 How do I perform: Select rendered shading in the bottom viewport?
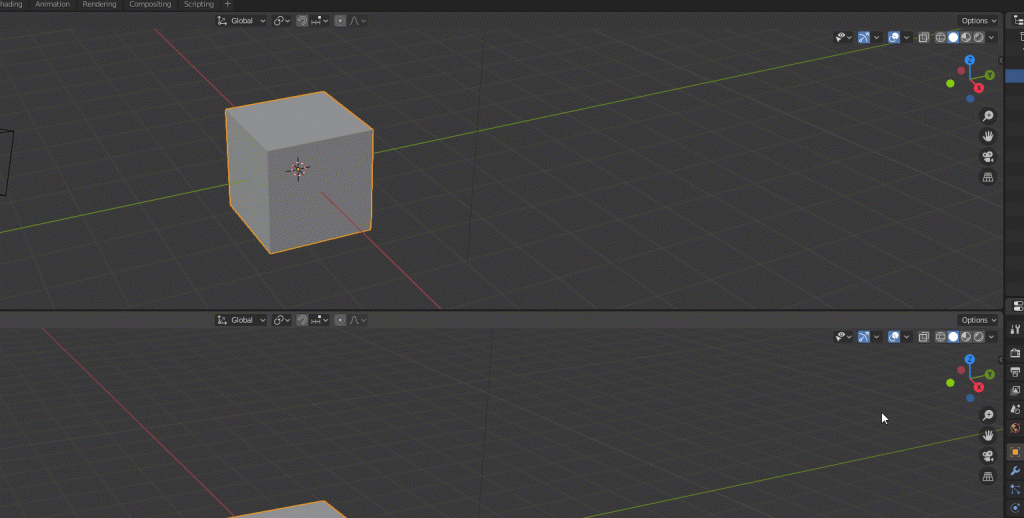pyautogui.click(x=979, y=337)
